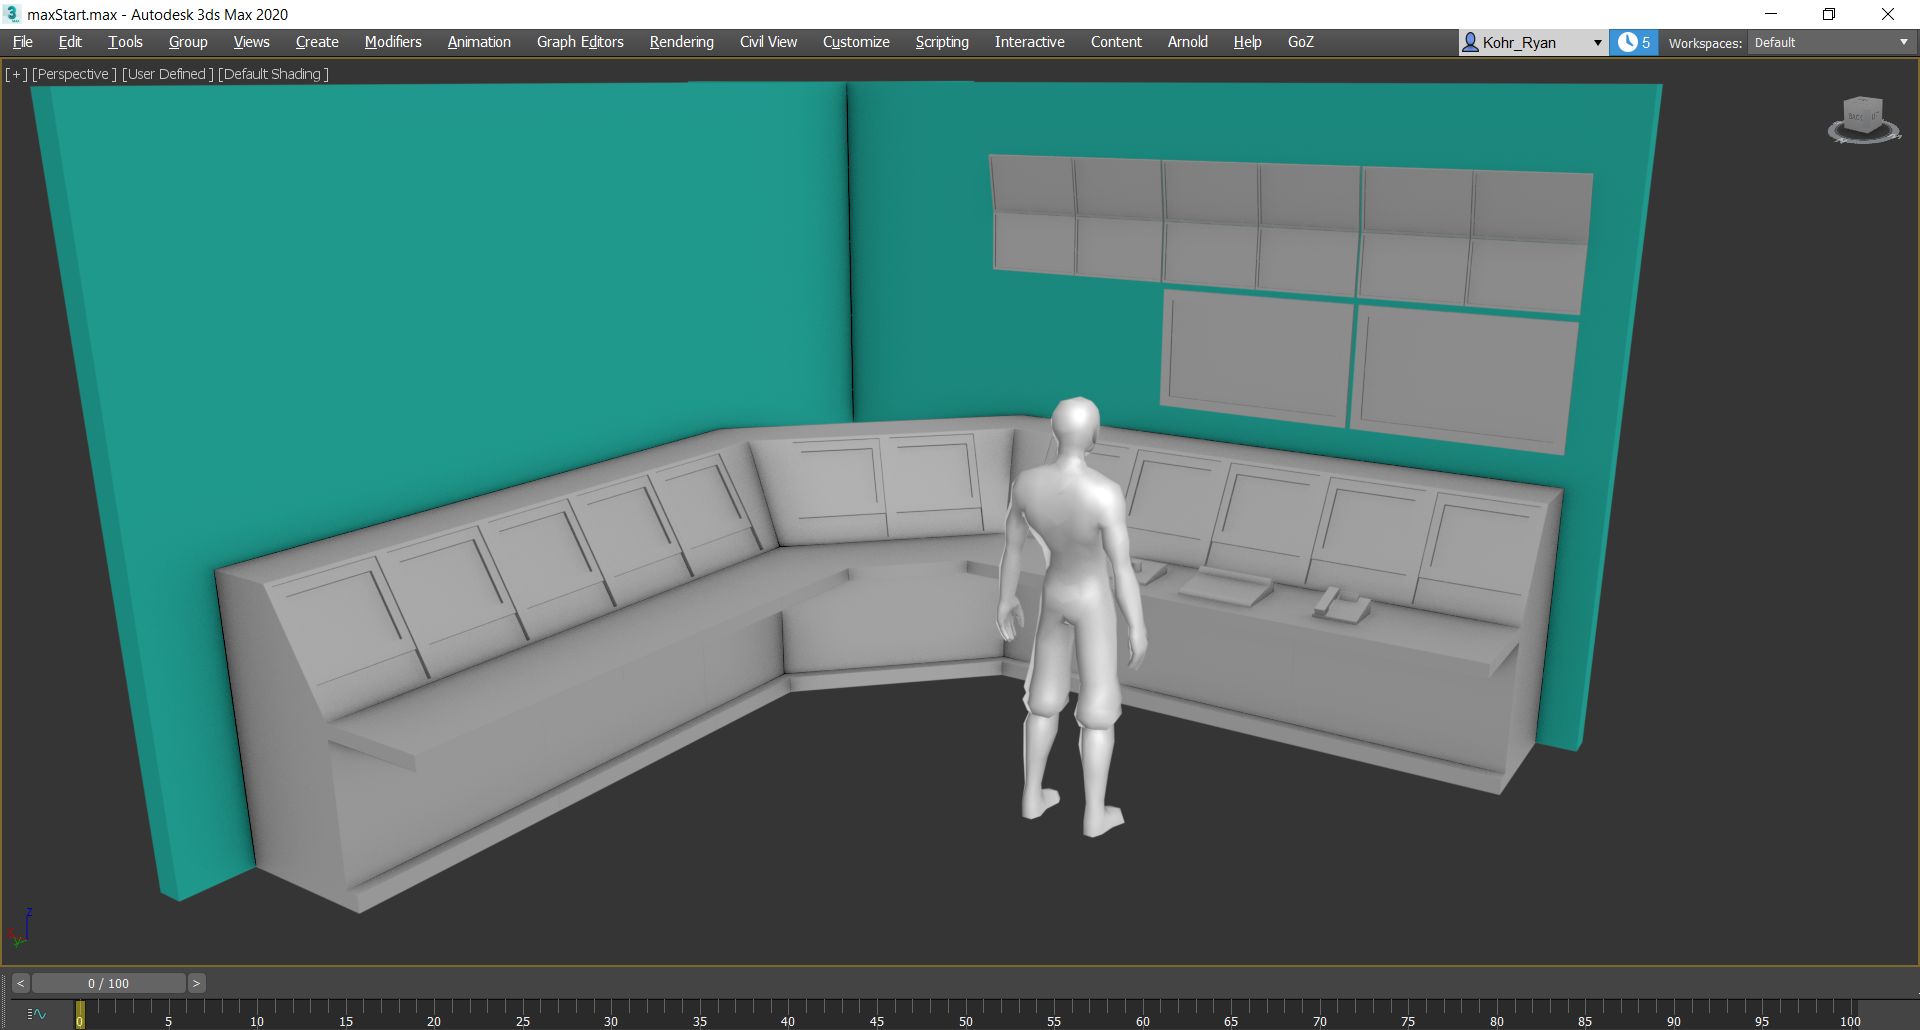
Task: Click the 0 / 100 time slider
Action: click(x=108, y=984)
